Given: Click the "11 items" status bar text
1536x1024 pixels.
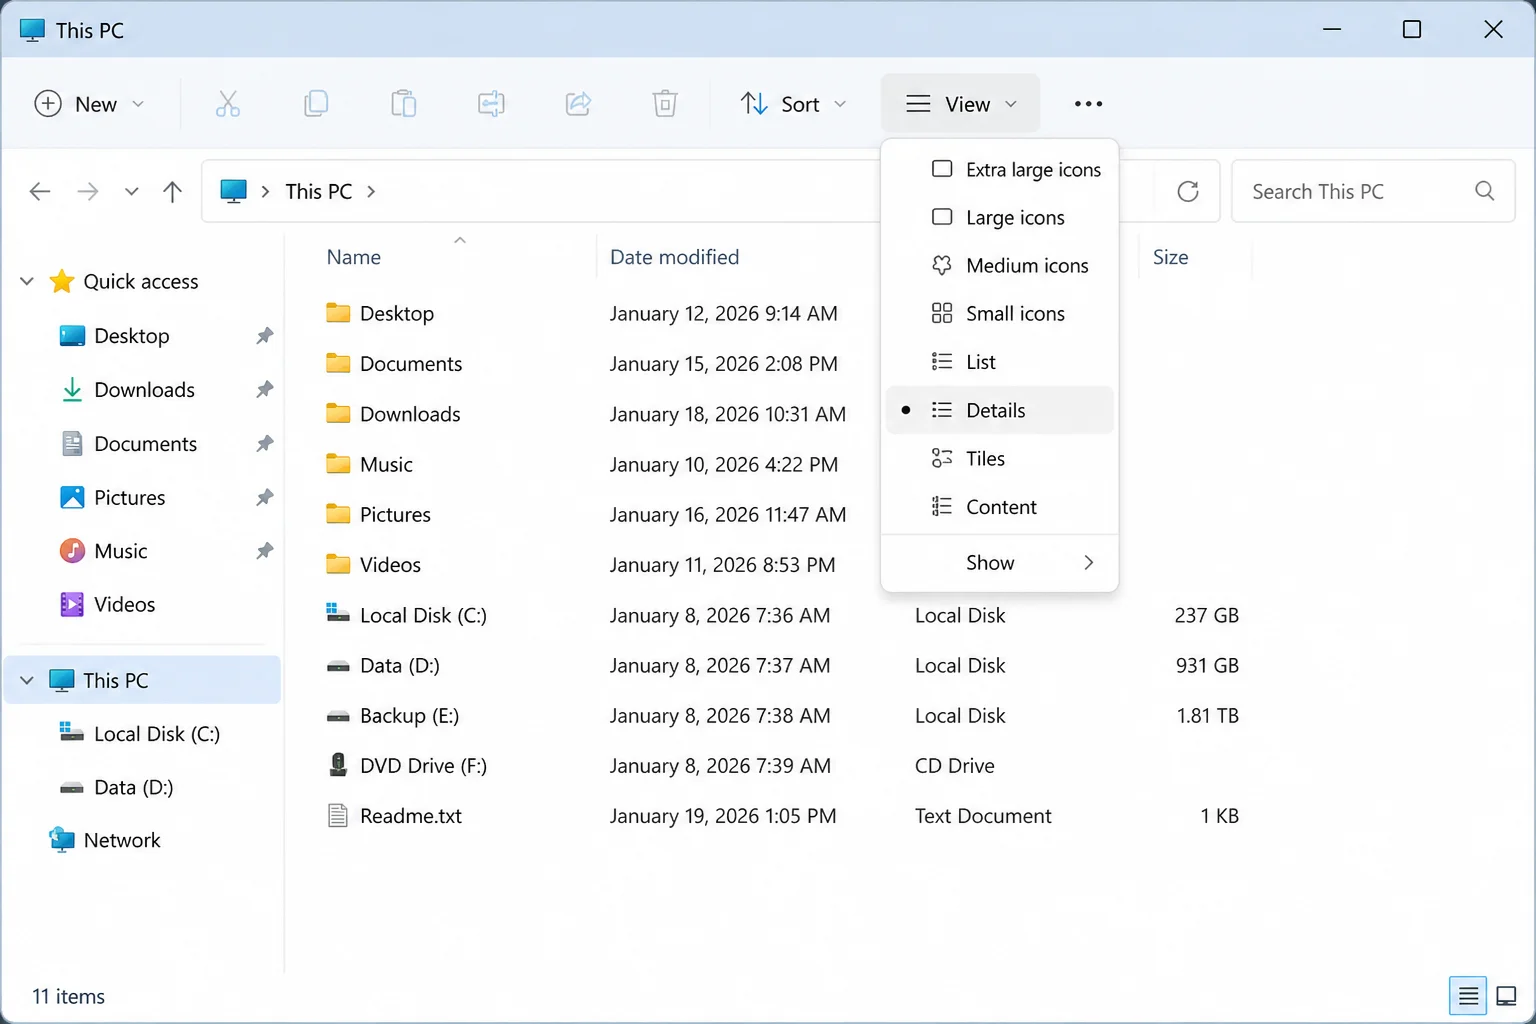Looking at the screenshot, I should click(x=68, y=996).
